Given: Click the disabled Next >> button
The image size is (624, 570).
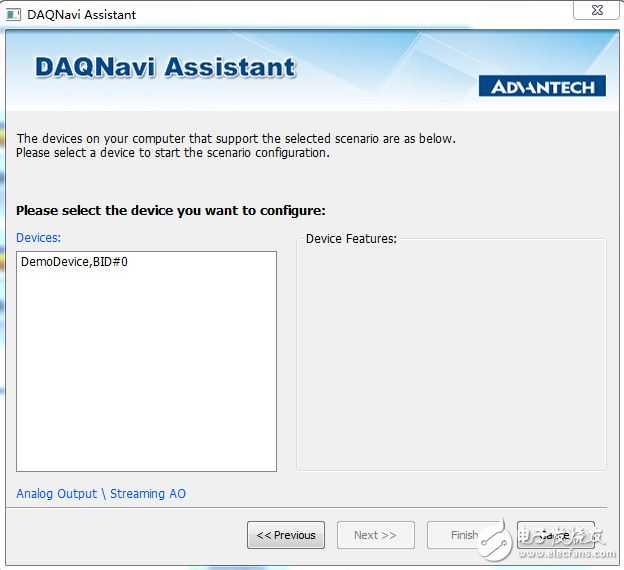Looking at the screenshot, I should tap(375, 535).
